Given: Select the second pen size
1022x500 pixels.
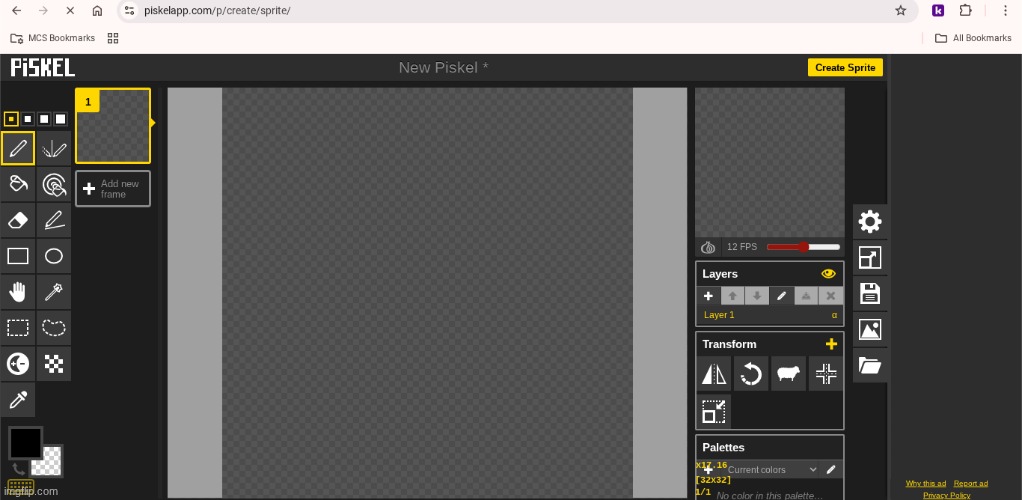Looking at the screenshot, I should pos(27,119).
